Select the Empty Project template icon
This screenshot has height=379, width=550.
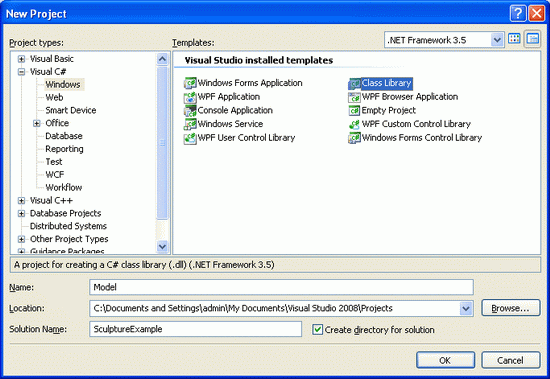click(x=354, y=111)
